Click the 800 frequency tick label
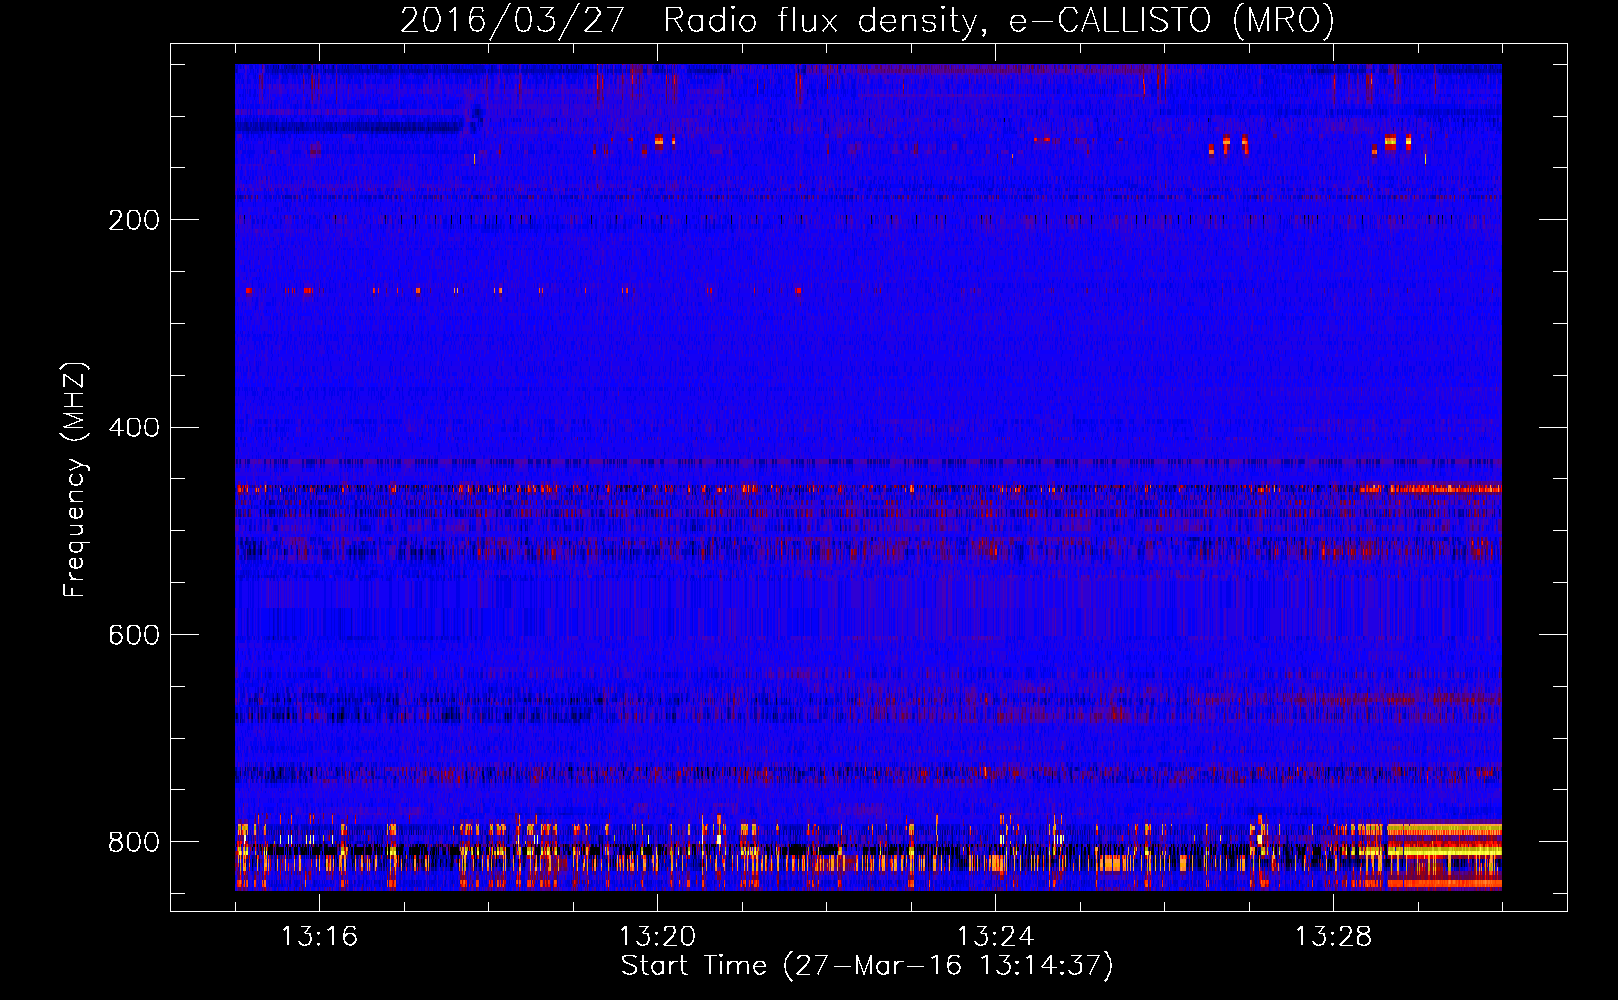Viewport: 1618px width, 1000px height. [x=134, y=842]
